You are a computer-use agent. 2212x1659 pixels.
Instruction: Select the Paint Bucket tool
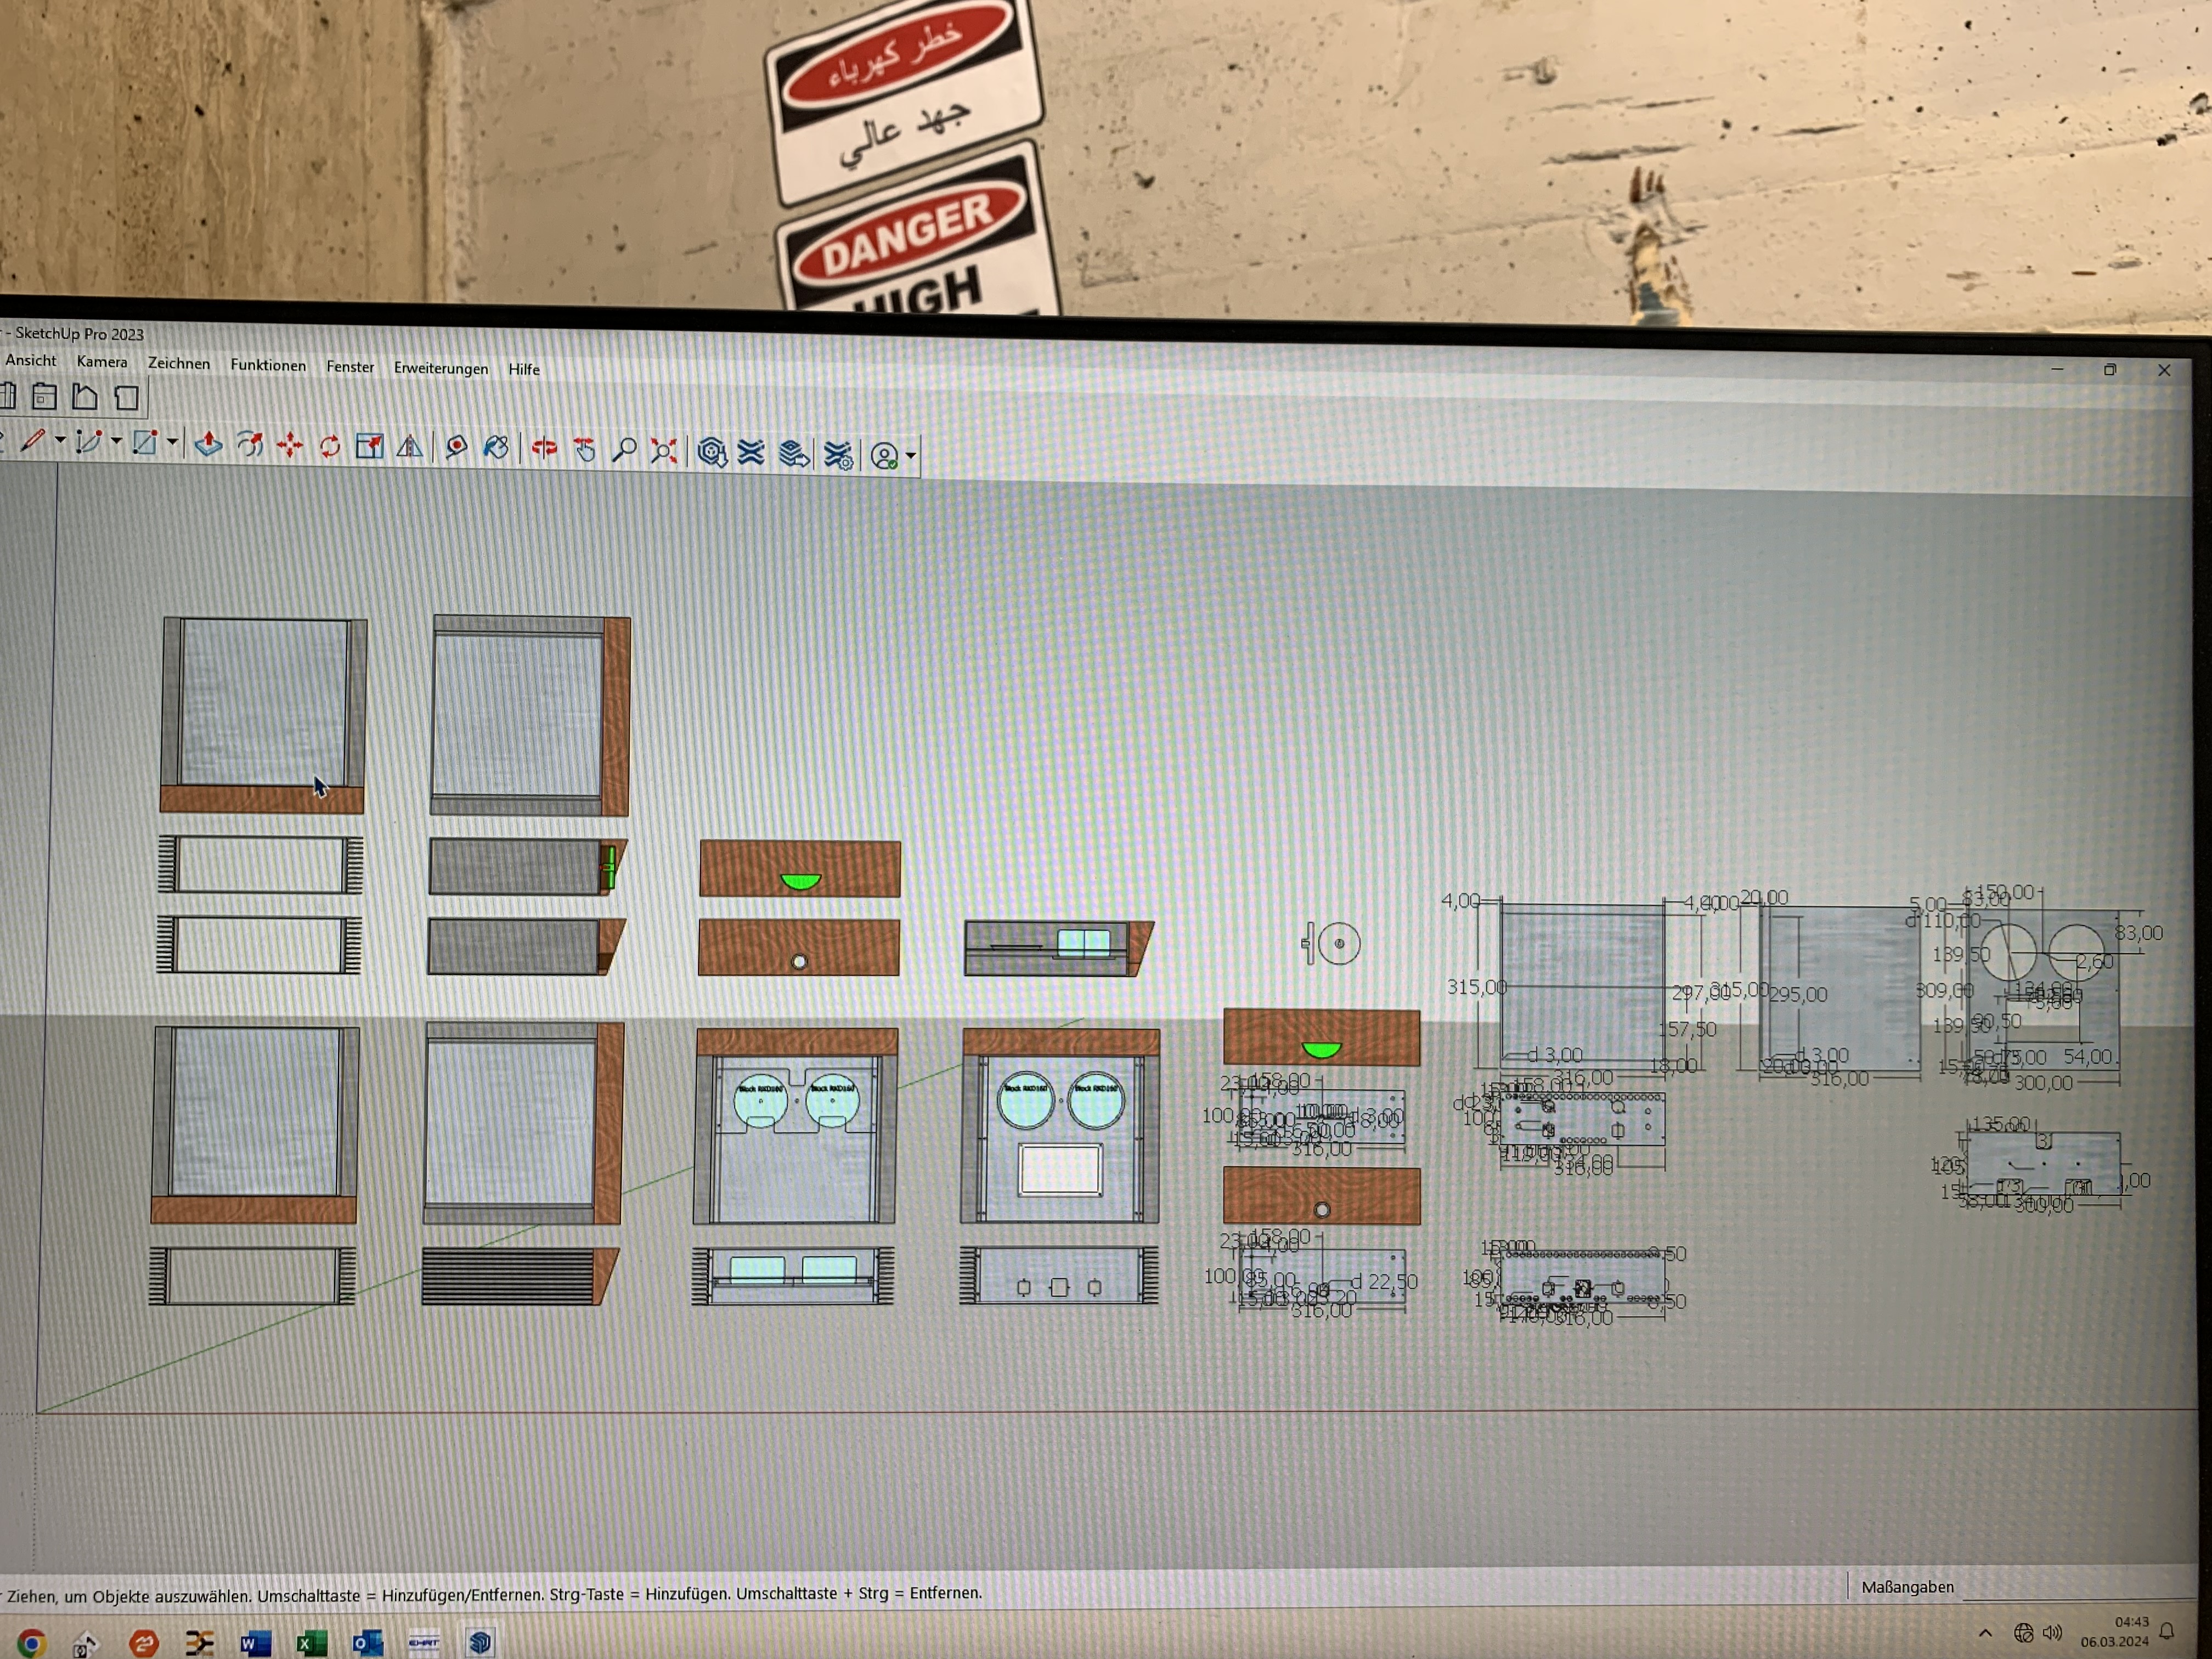click(496, 448)
